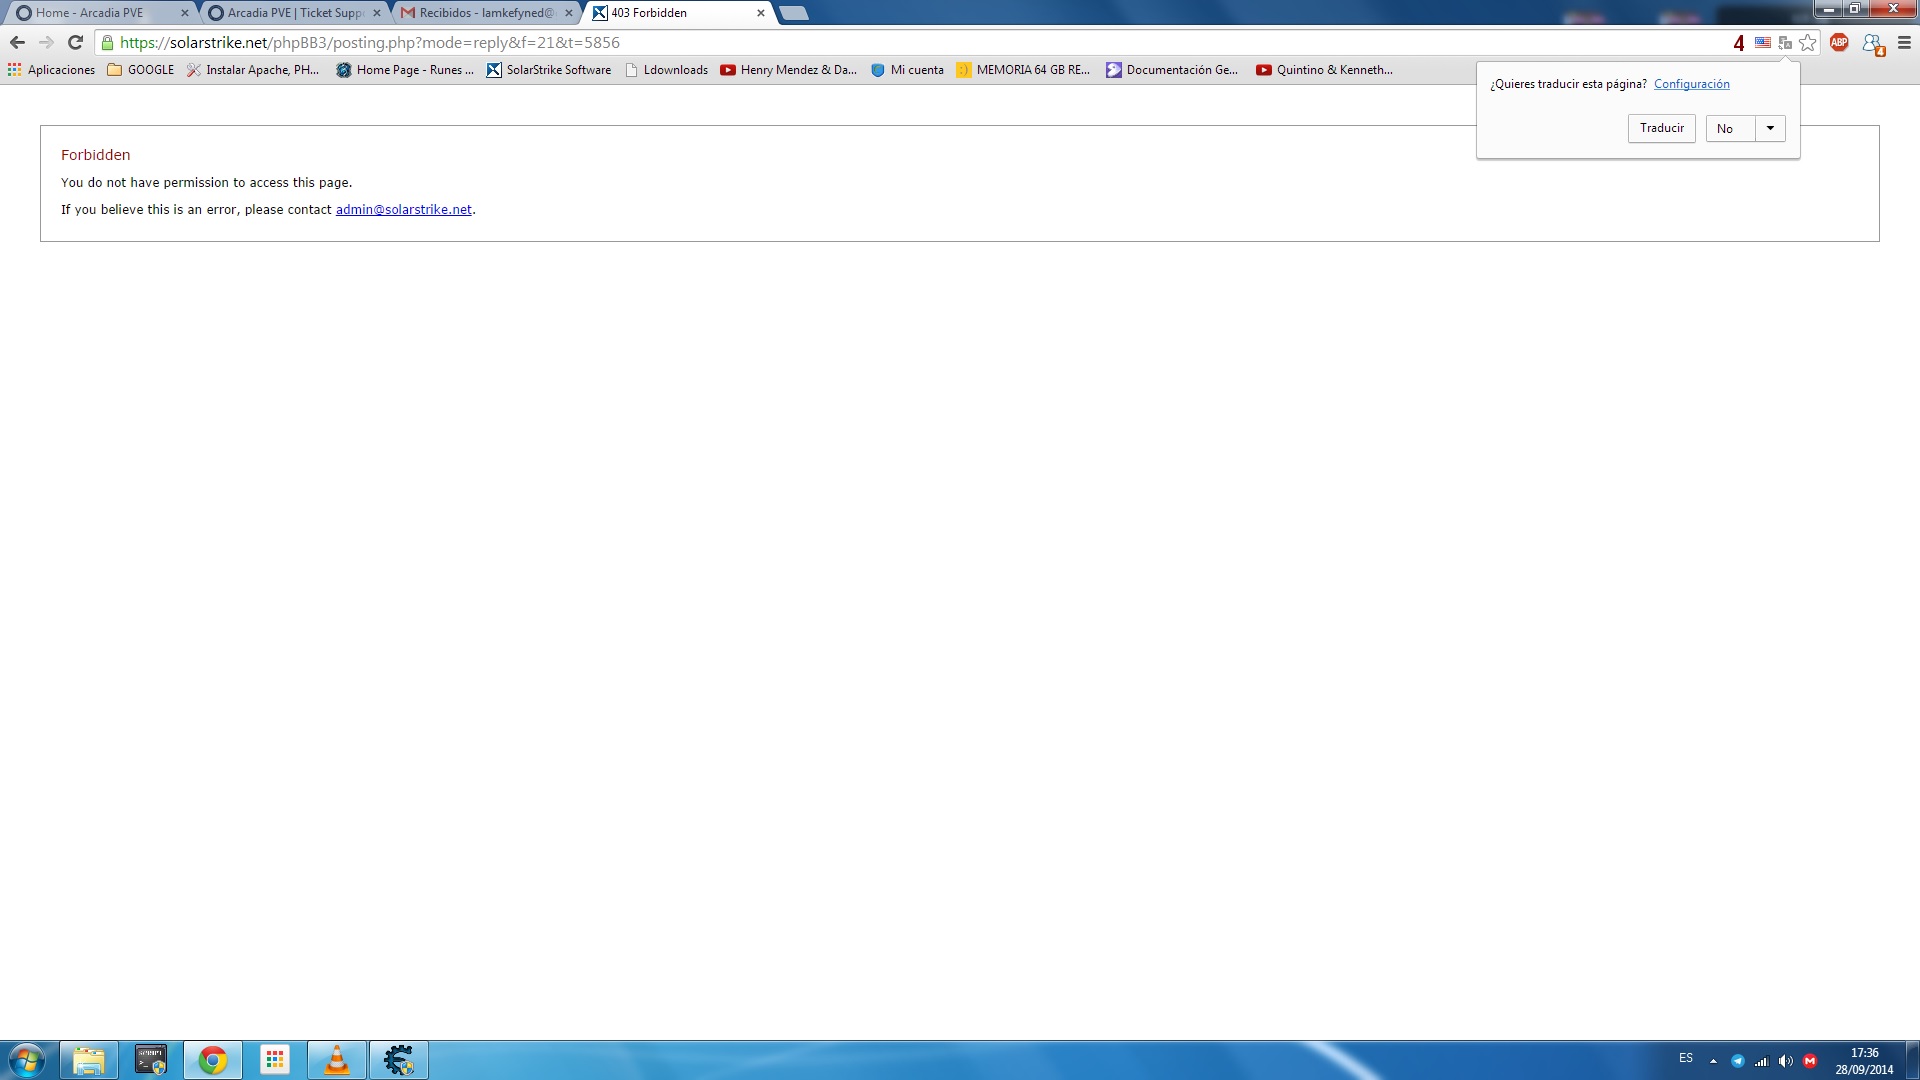1920x1080 pixels.
Task: Open the users extension icon with badge
Action: click(1872, 43)
